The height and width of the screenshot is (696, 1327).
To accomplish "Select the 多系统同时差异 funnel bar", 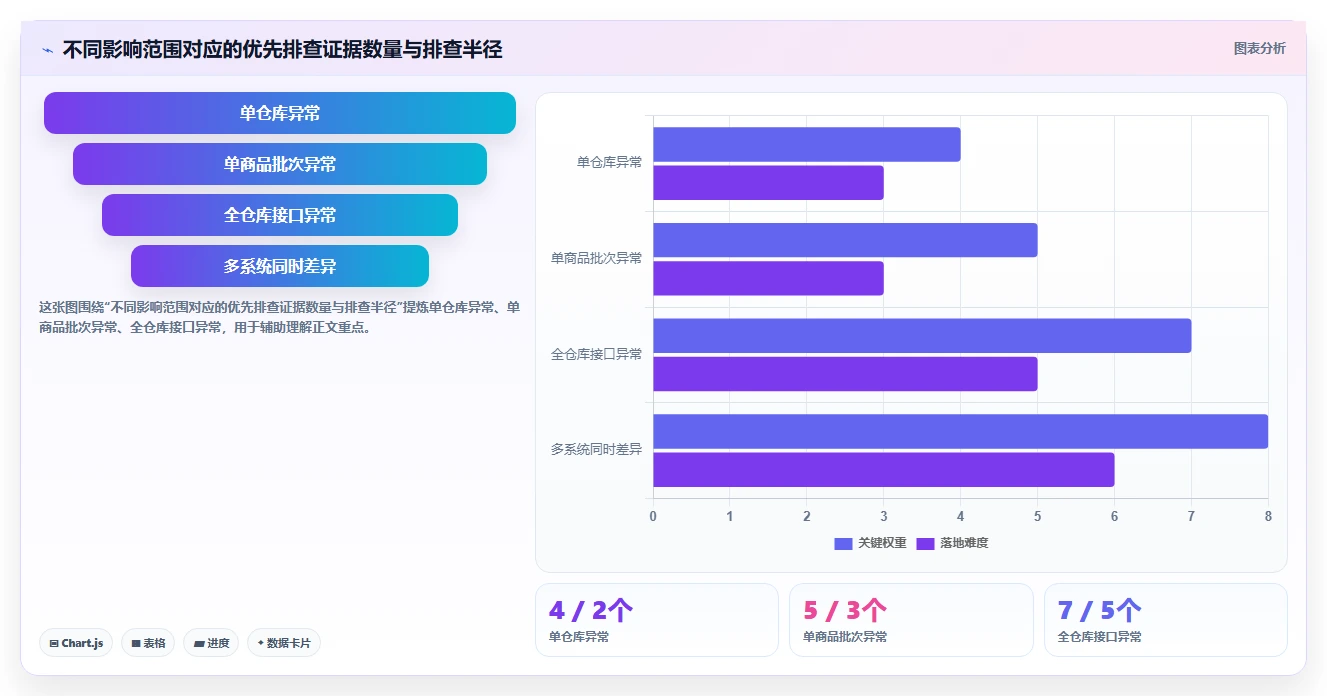I will pyautogui.click(x=280, y=266).
